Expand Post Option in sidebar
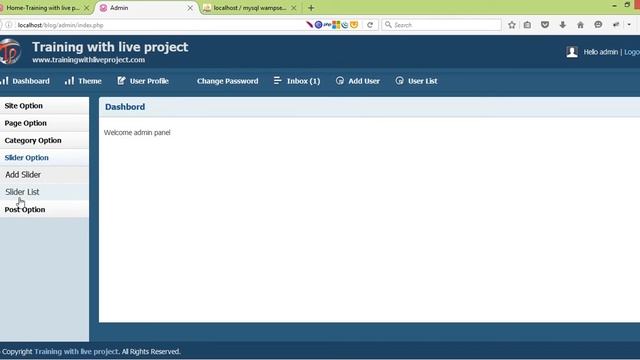Image resolution: width=640 pixels, height=360 pixels. coord(44,209)
